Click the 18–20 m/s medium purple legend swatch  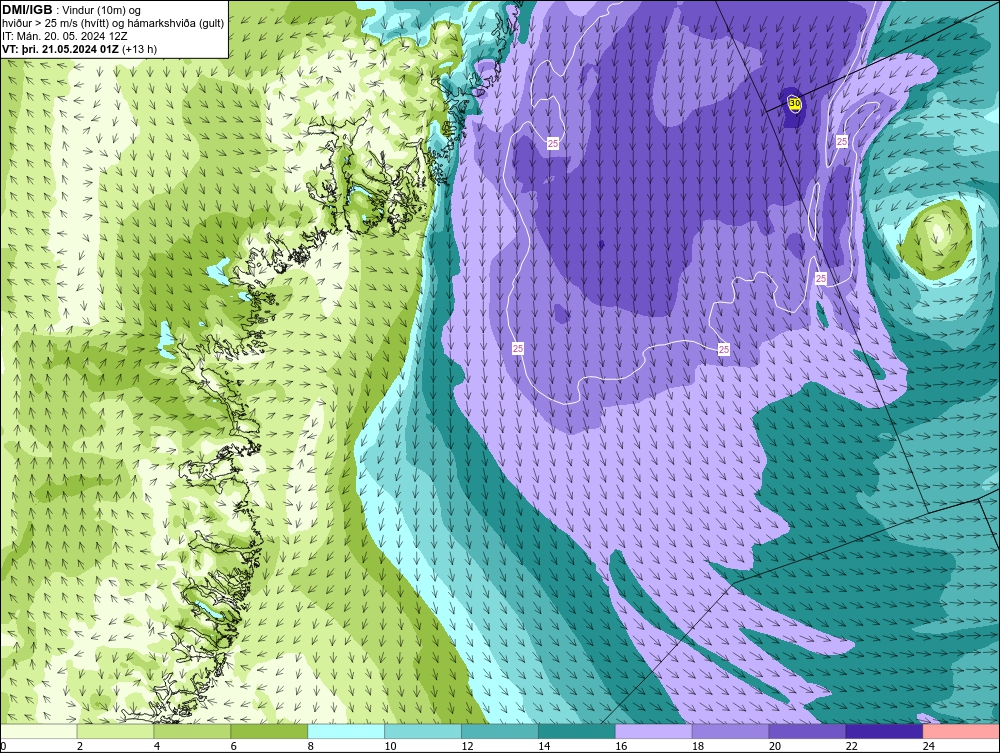[730, 731]
